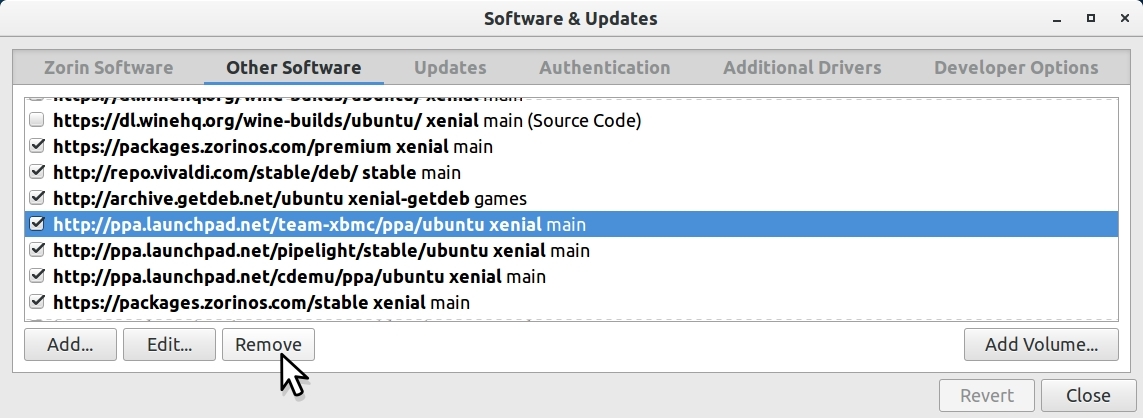Uncheck the packages.zorinos.com premium source
Image resolution: width=1143 pixels, height=418 pixels.
[x=37, y=147]
